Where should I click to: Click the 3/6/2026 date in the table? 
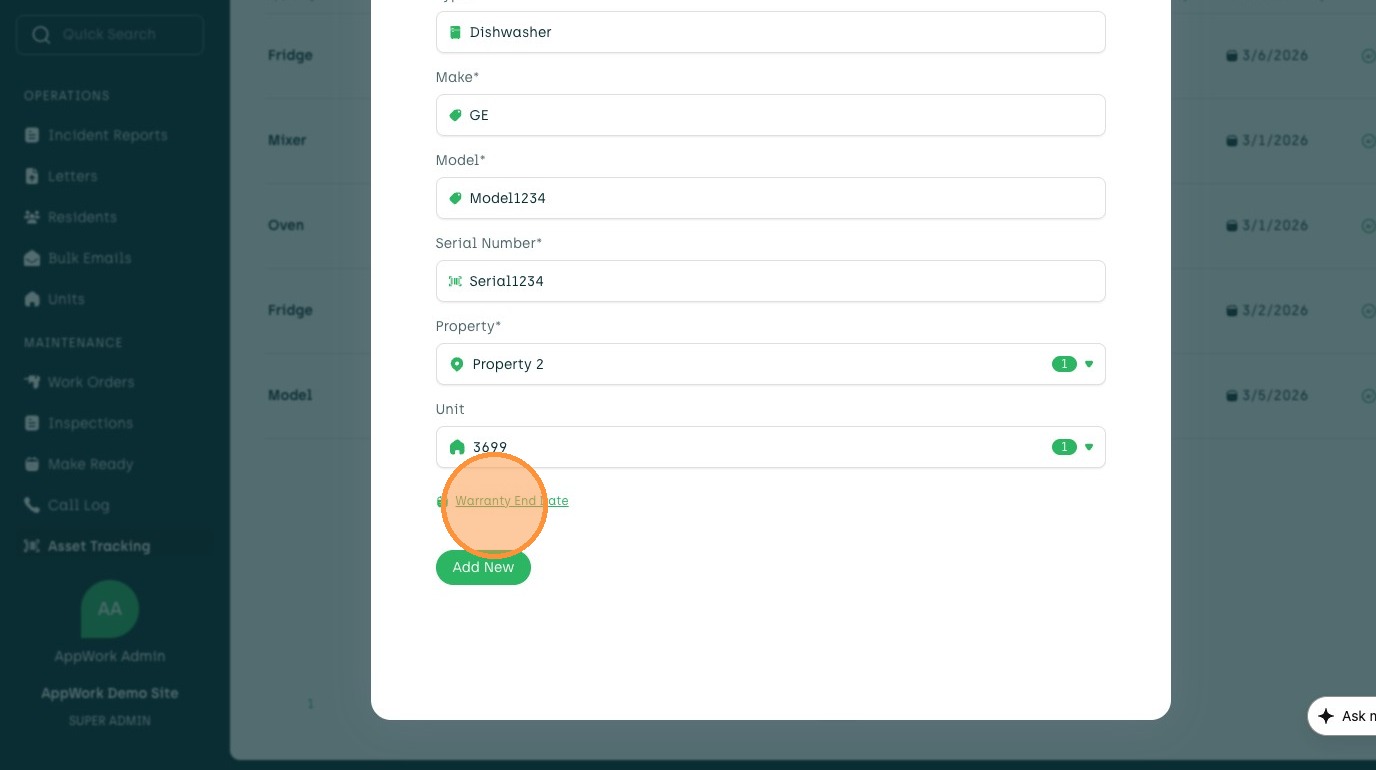point(1275,56)
